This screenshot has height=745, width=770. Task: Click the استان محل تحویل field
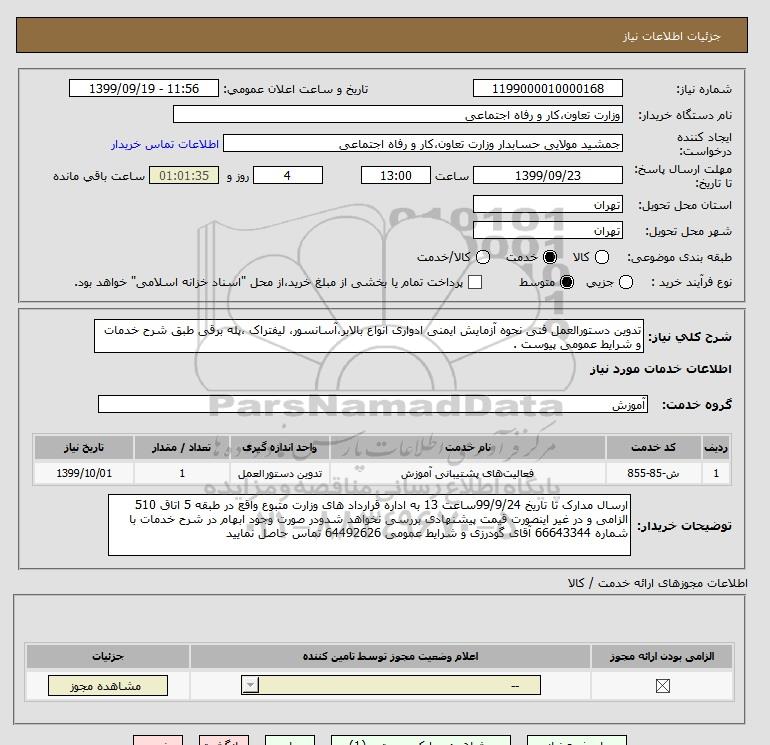pyautogui.click(x=548, y=204)
